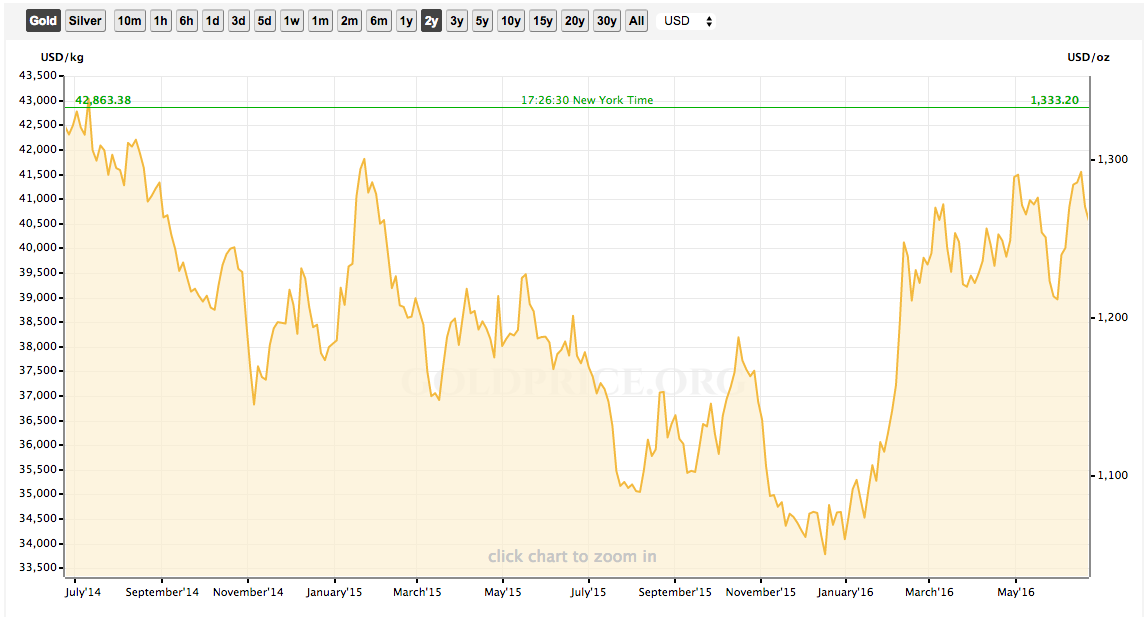Open the USD currency dropdown
This screenshot has width=1145, height=617.
pyautogui.click(x=686, y=20)
